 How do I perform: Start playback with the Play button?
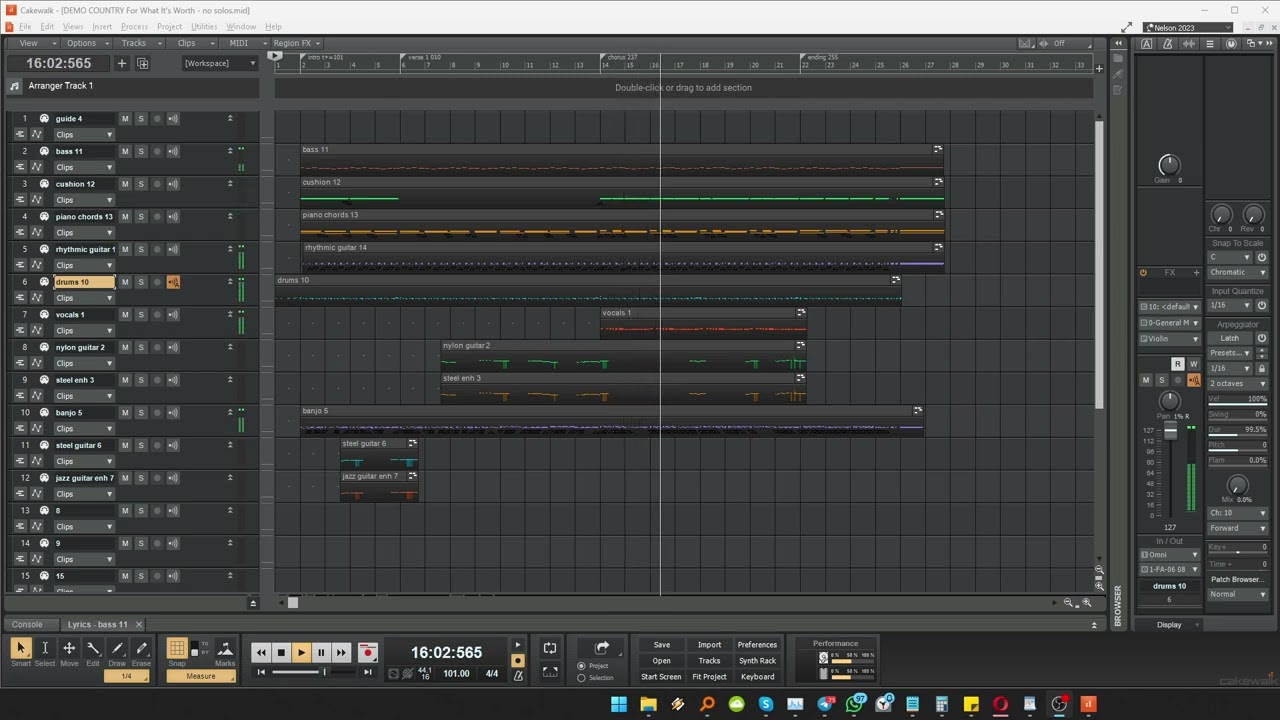(x=301, y=653)
